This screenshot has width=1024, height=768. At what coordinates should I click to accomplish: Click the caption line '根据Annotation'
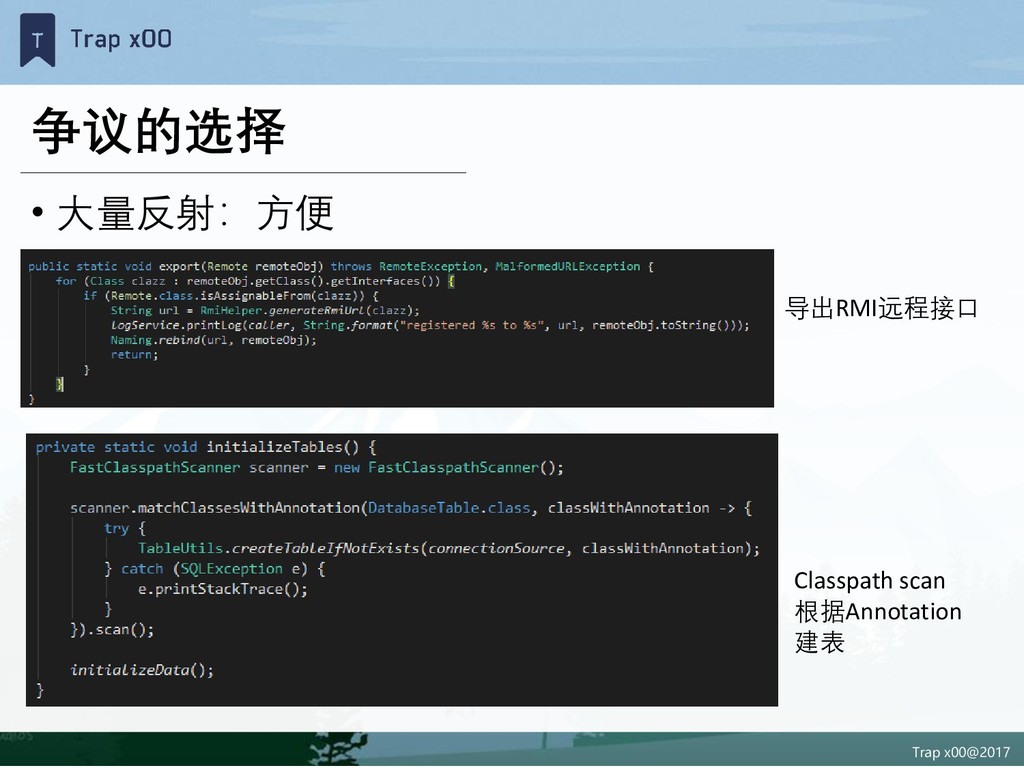pyautogui.click(x=878, y=612)
